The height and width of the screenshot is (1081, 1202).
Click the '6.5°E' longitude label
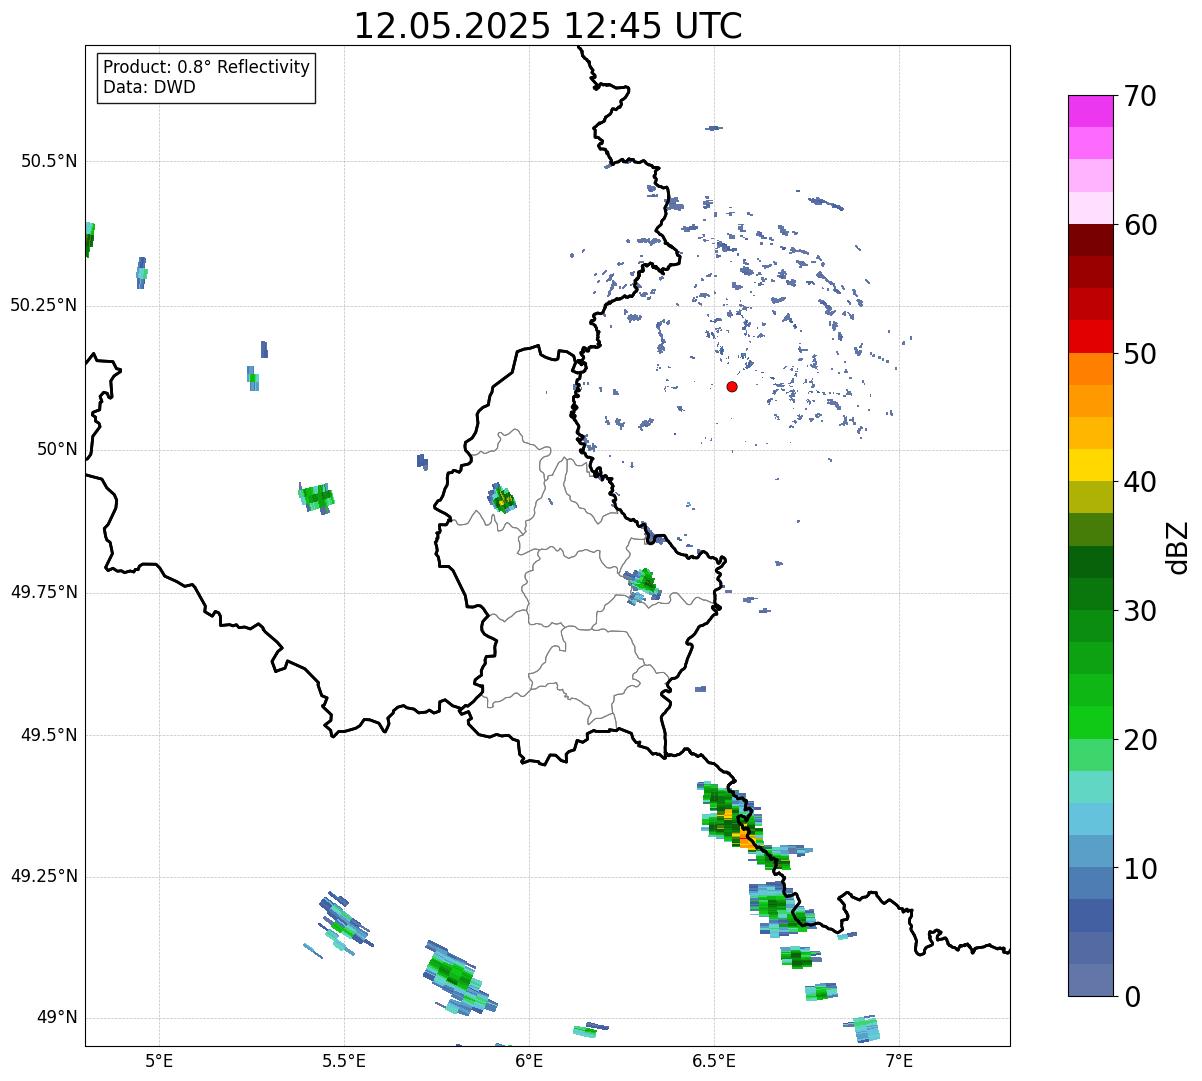click(714, 1060)
